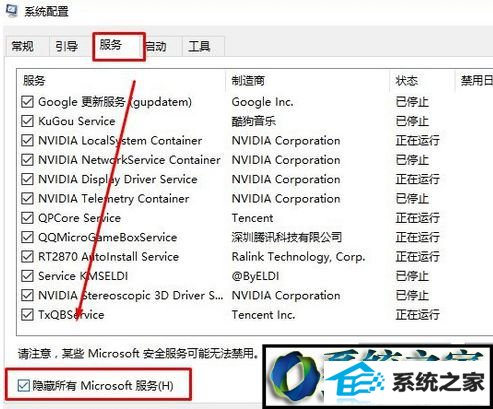The image size is (493, 409).
Task: Toggle the KuGou Service checkbox
Action: 27,121
